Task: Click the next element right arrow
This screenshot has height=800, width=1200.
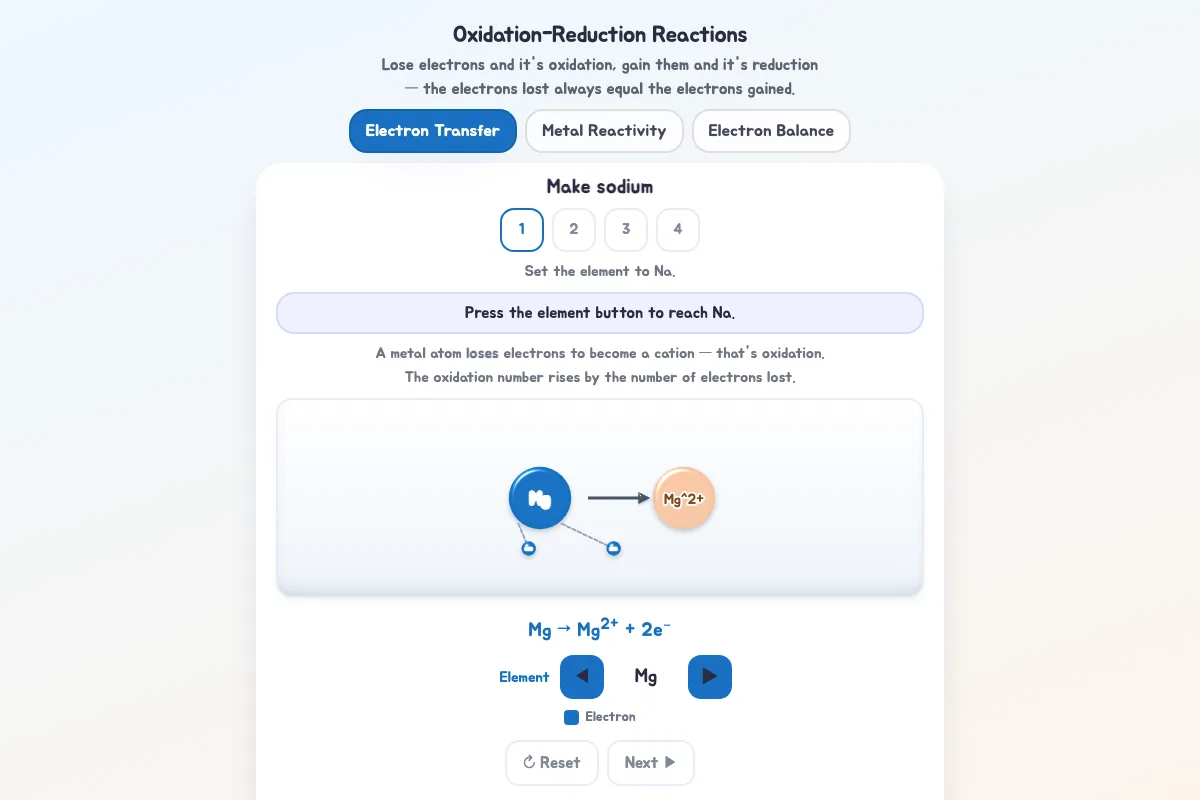Action: pyautogui.click(x=710, y=677)
